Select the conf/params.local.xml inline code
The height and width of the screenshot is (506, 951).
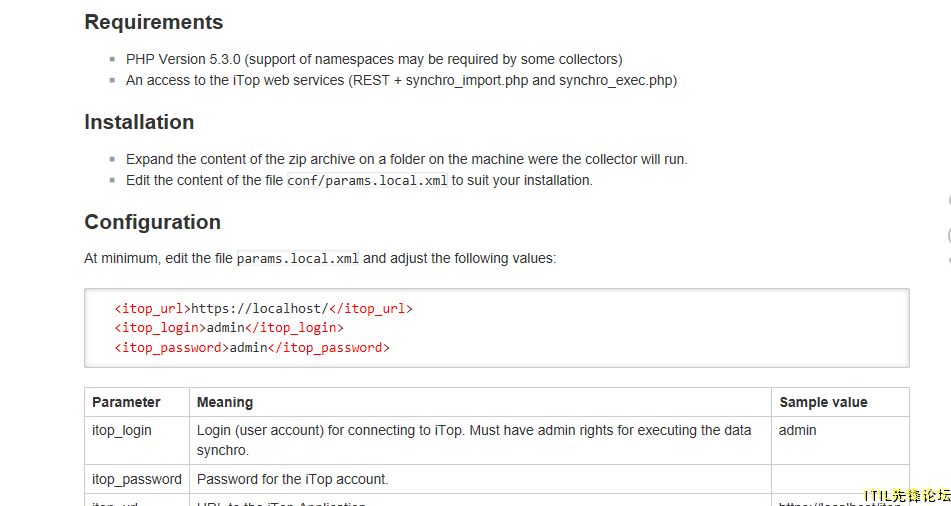coord(367,181)
